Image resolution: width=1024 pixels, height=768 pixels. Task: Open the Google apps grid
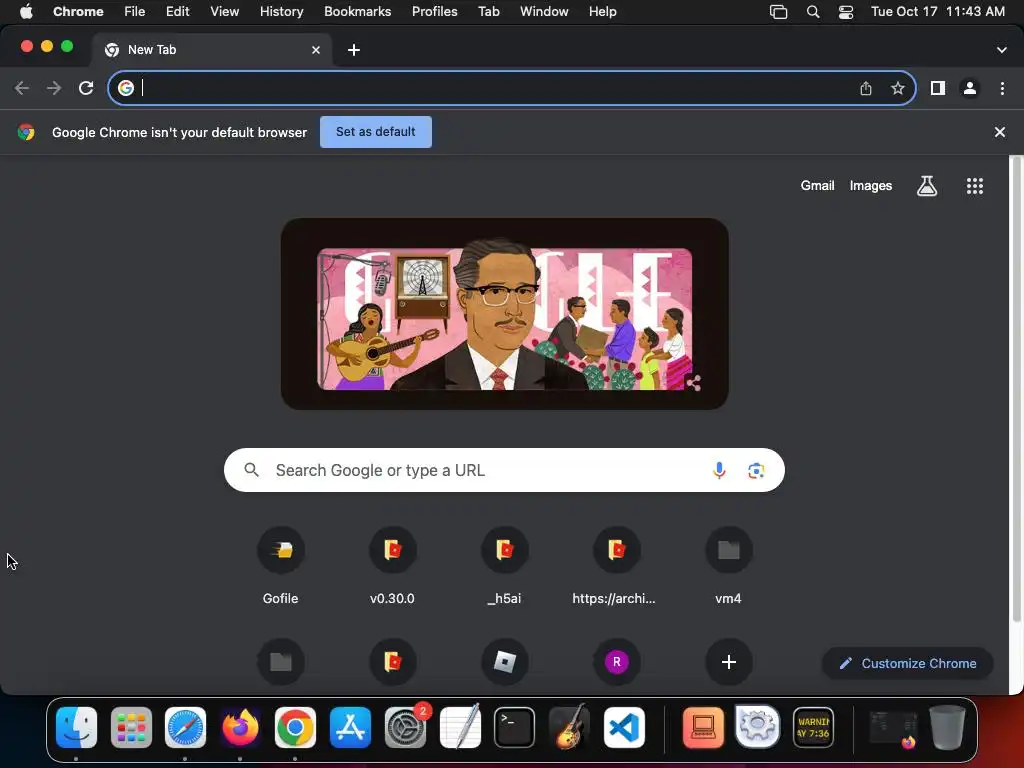pos(975,186)
